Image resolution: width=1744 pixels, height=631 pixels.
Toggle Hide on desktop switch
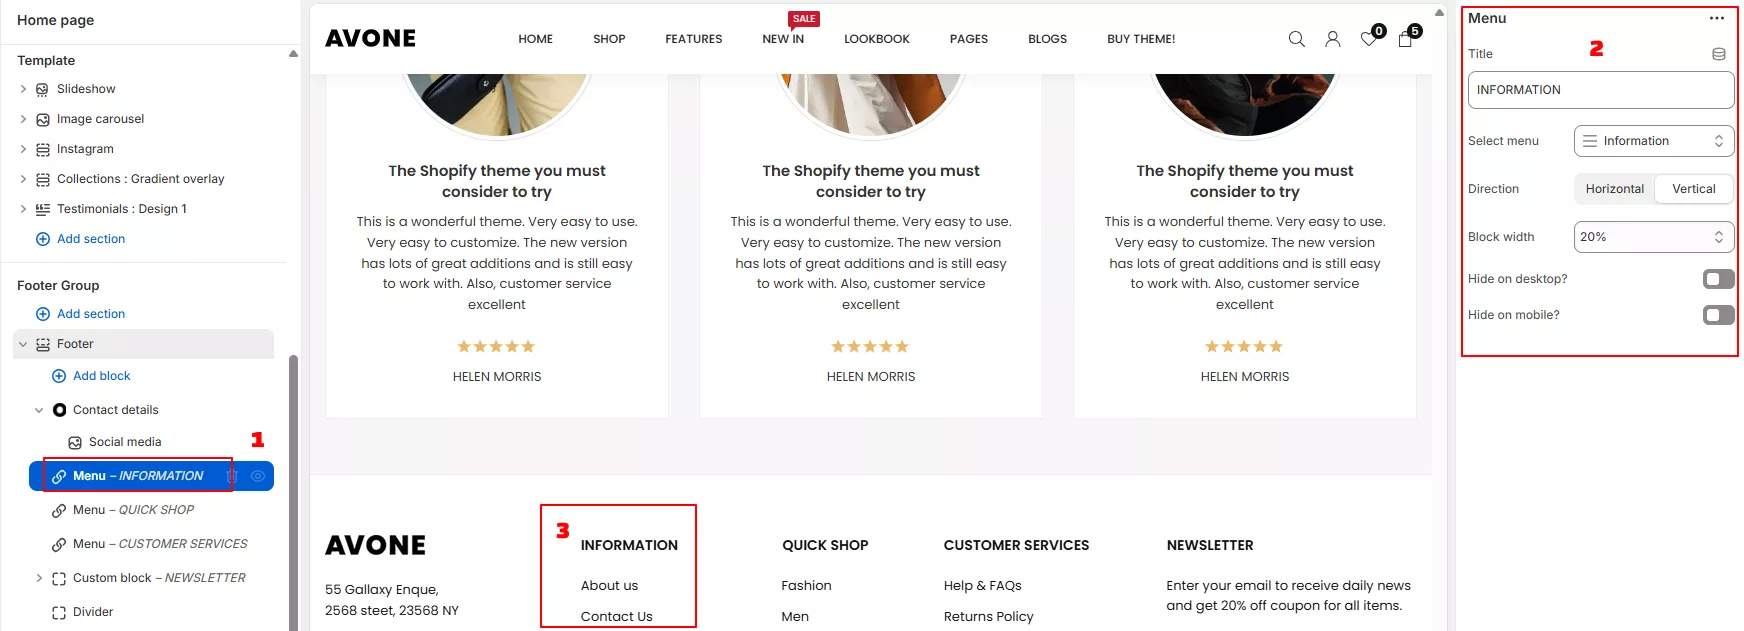click(x=1717, y=279)
